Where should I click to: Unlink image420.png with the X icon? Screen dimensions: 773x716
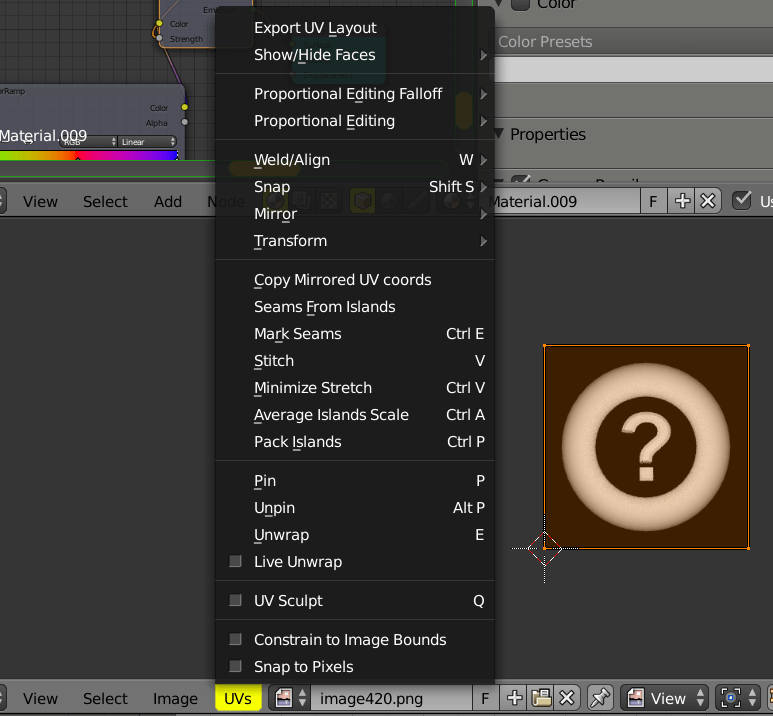(x=567, y=698)
